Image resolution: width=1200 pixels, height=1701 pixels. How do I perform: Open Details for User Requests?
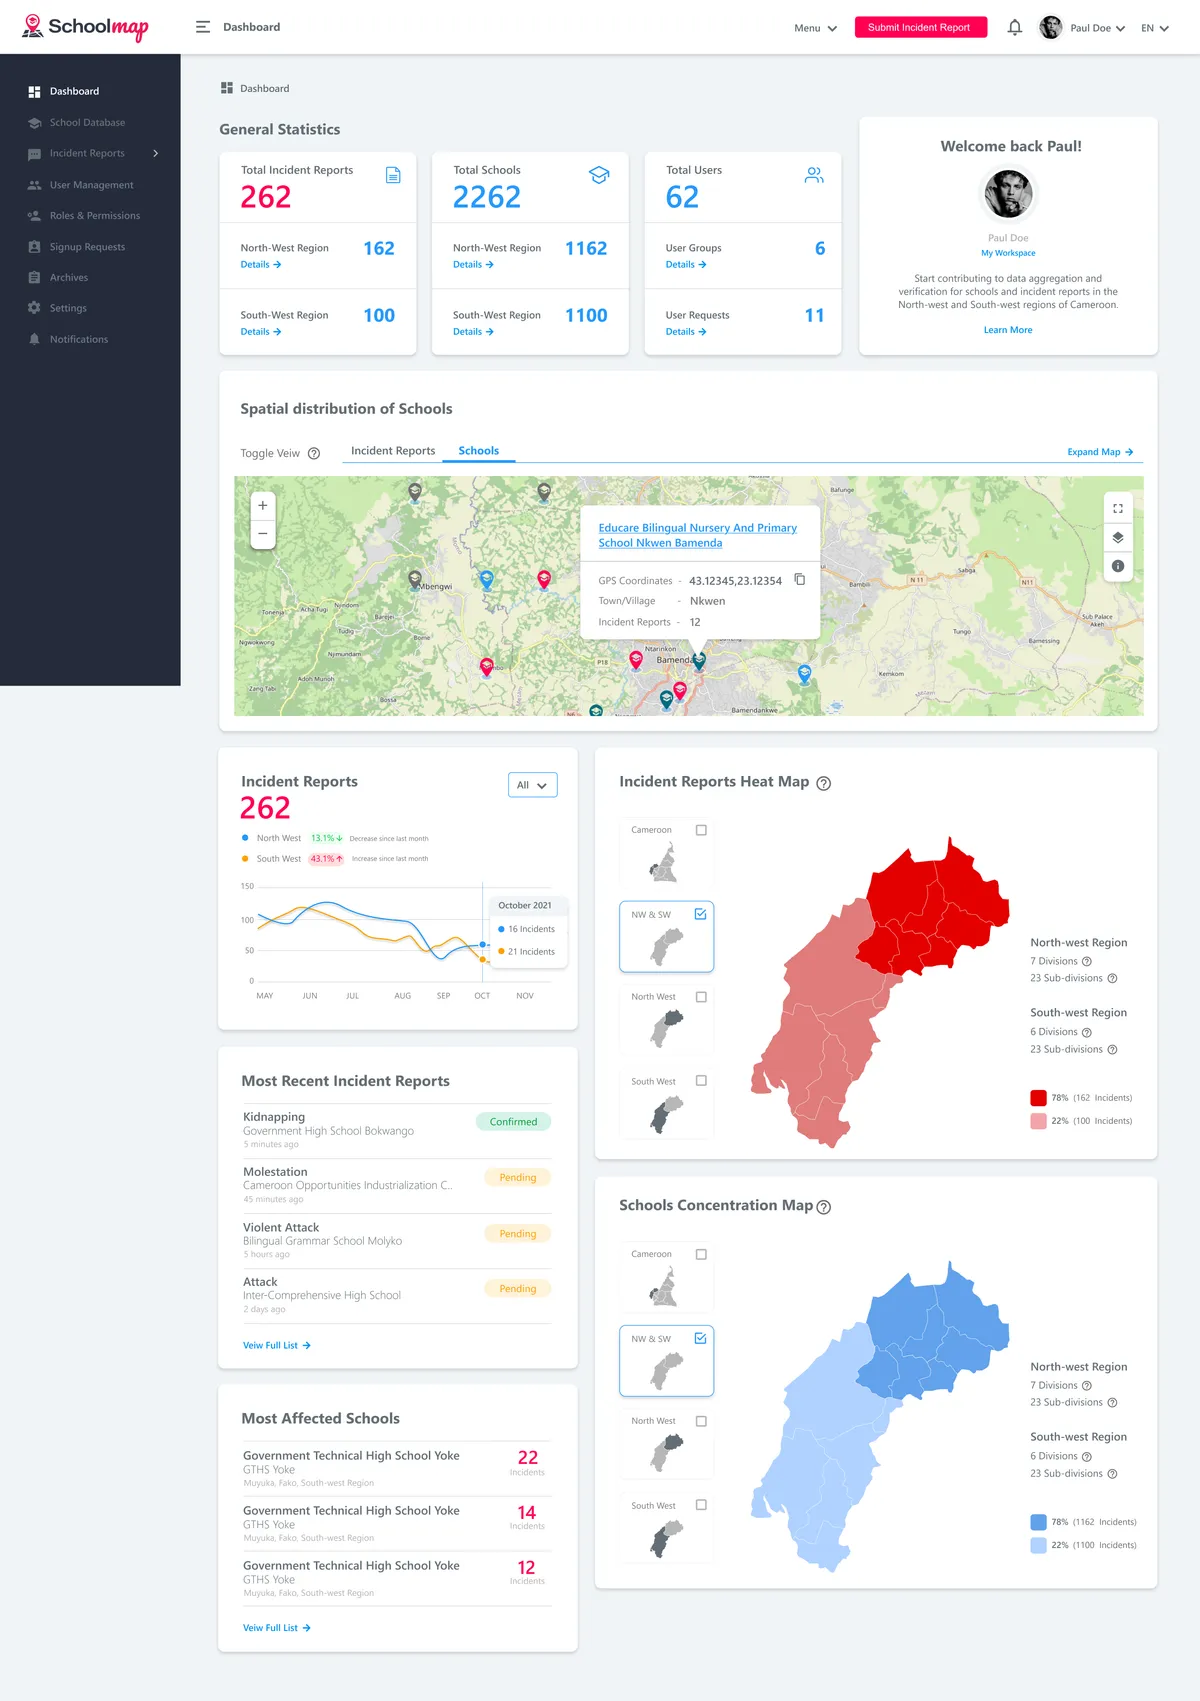pos(686,332)
